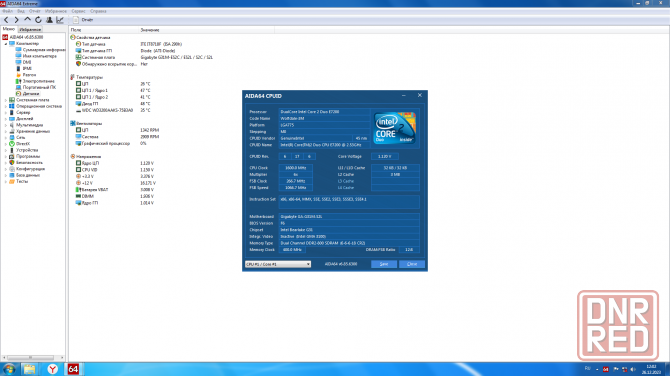The height and width of the screenshot is (376, 670).
Task: Open the Файл menu
Action: (7, 11)
